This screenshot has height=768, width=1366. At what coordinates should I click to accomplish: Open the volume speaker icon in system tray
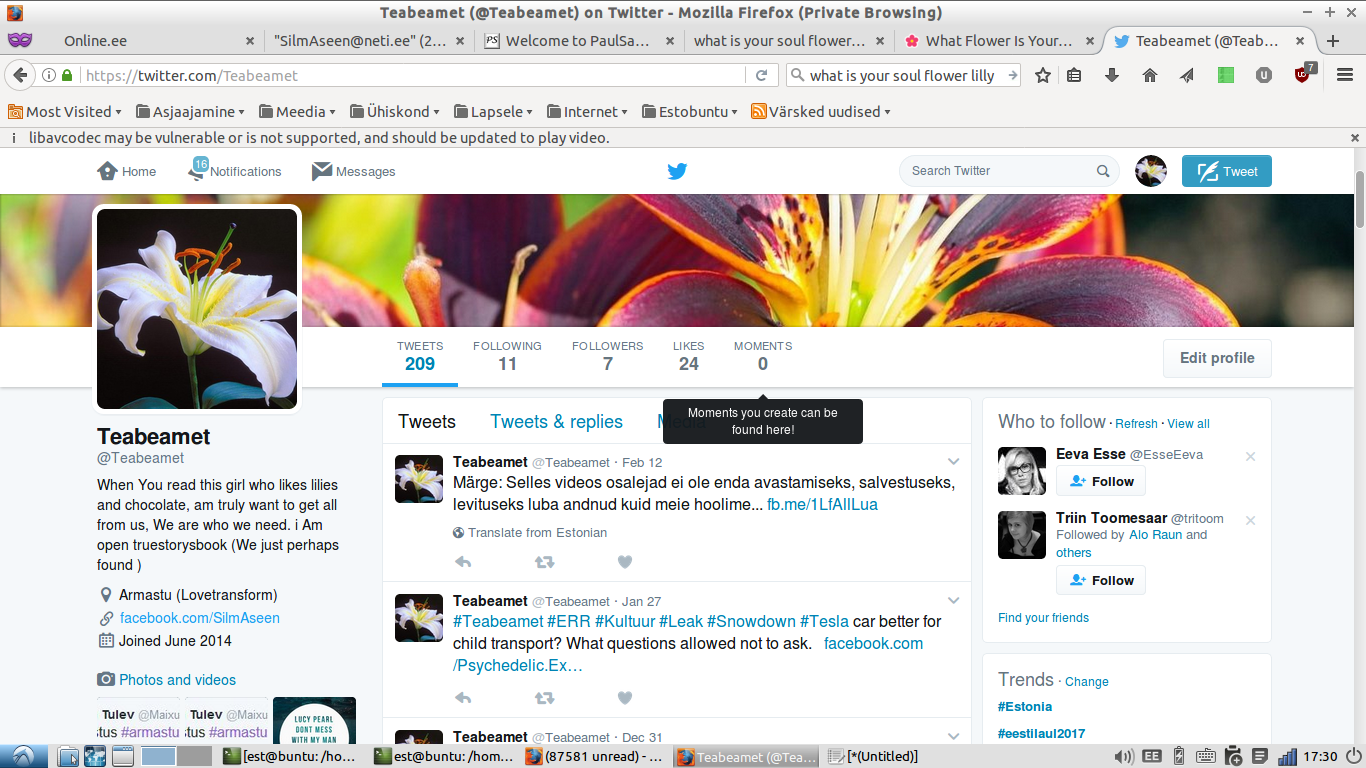coord(1124,756)
